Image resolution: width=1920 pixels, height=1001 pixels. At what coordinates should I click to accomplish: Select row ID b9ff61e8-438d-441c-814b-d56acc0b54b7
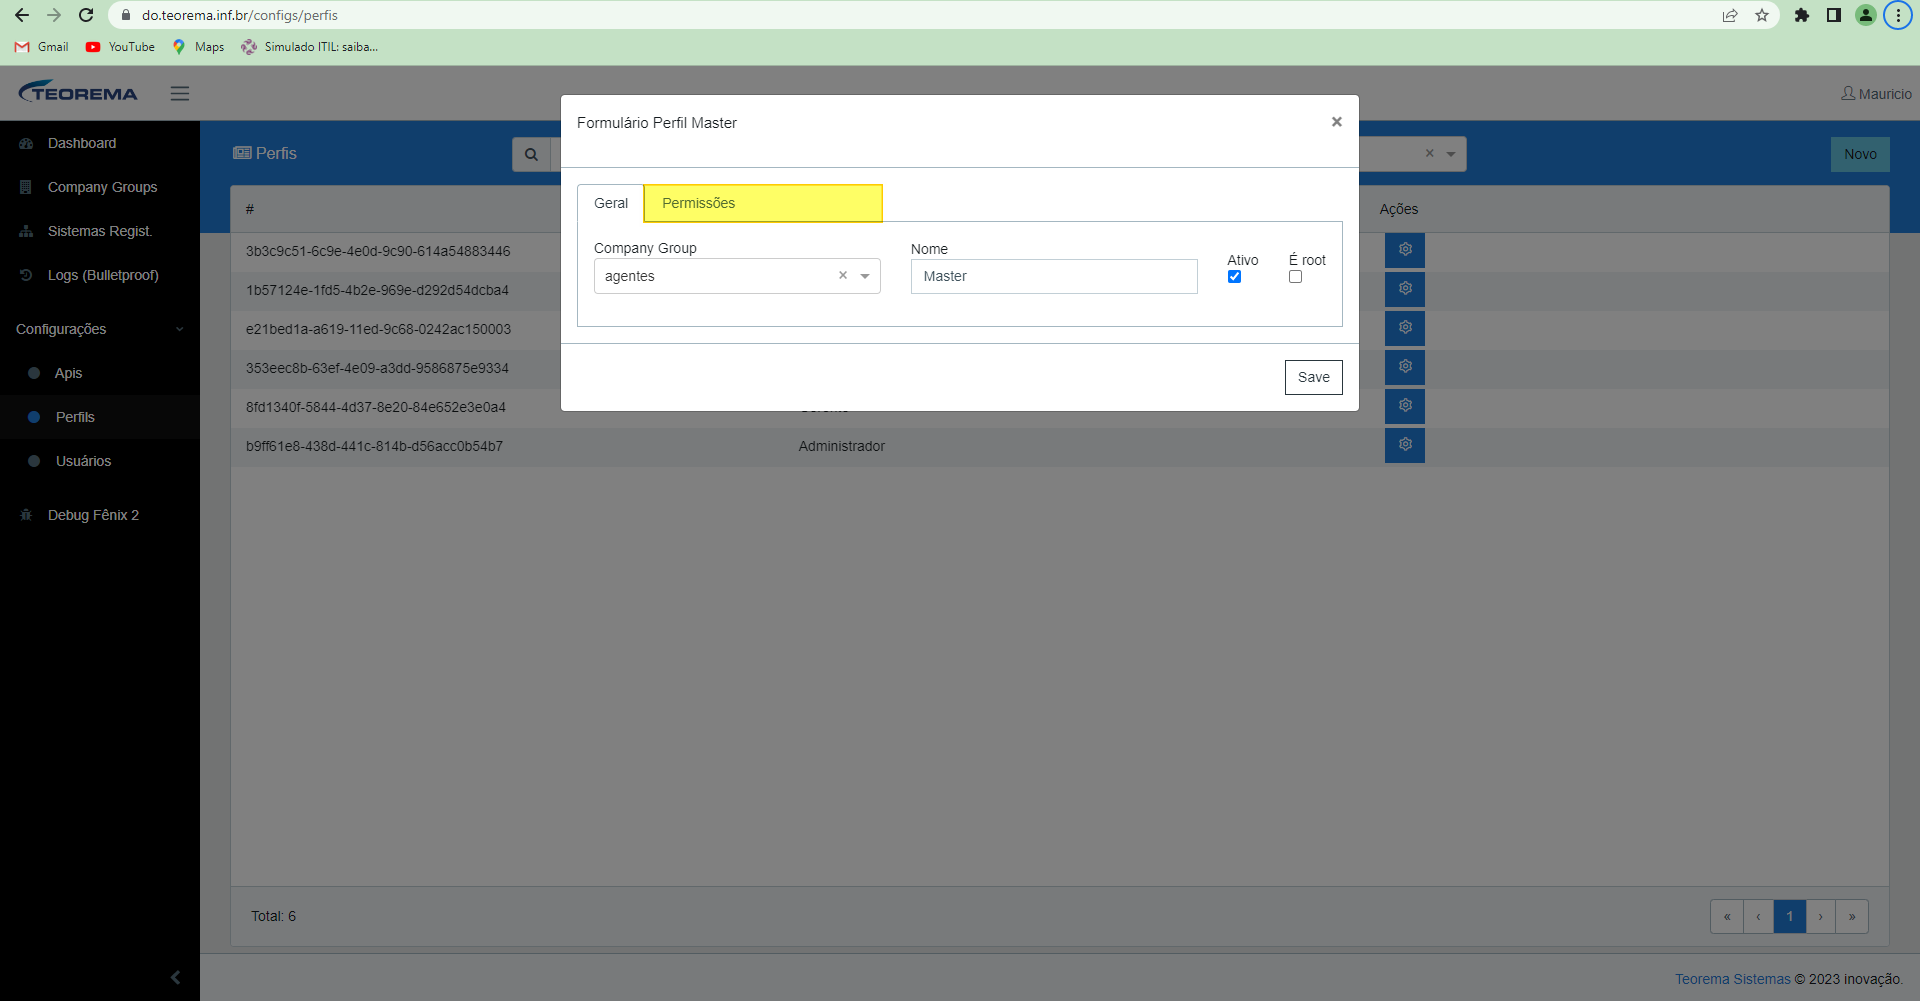pyautogui.click(x=374, y=446)
